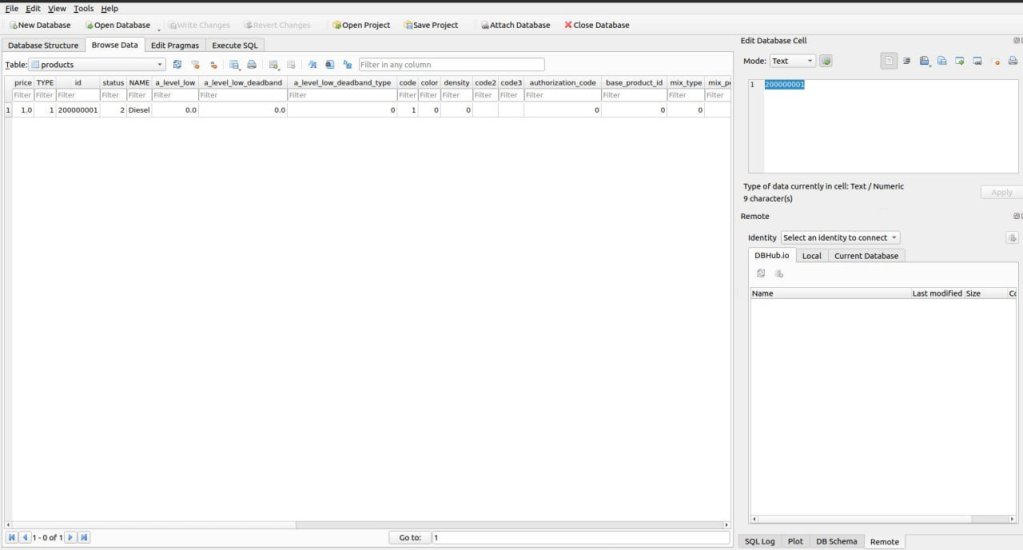
Task: Click the refresh table data icon
Action: tap(177, 64)
